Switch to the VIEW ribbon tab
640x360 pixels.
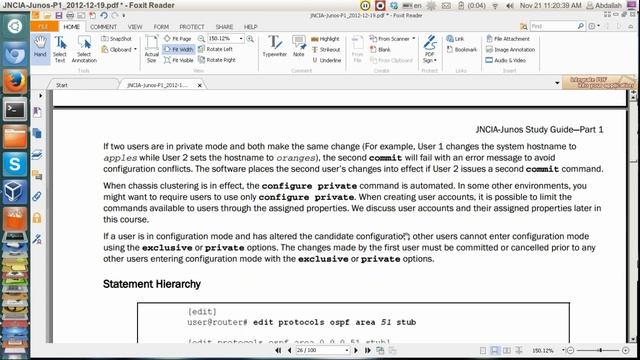[135, 27]
